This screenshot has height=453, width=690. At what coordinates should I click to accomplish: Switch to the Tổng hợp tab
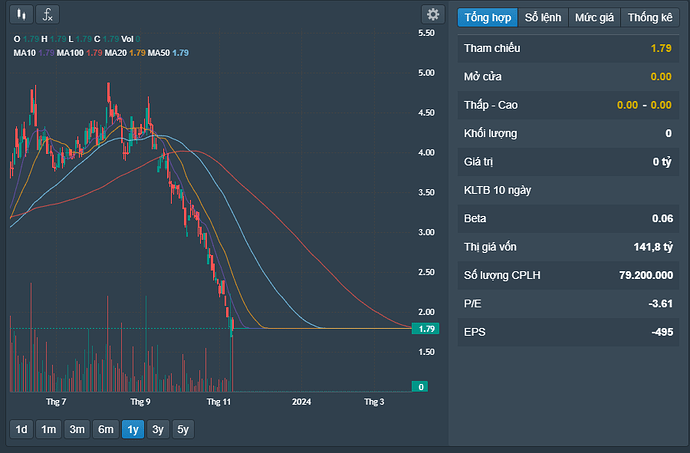[487, 17]
